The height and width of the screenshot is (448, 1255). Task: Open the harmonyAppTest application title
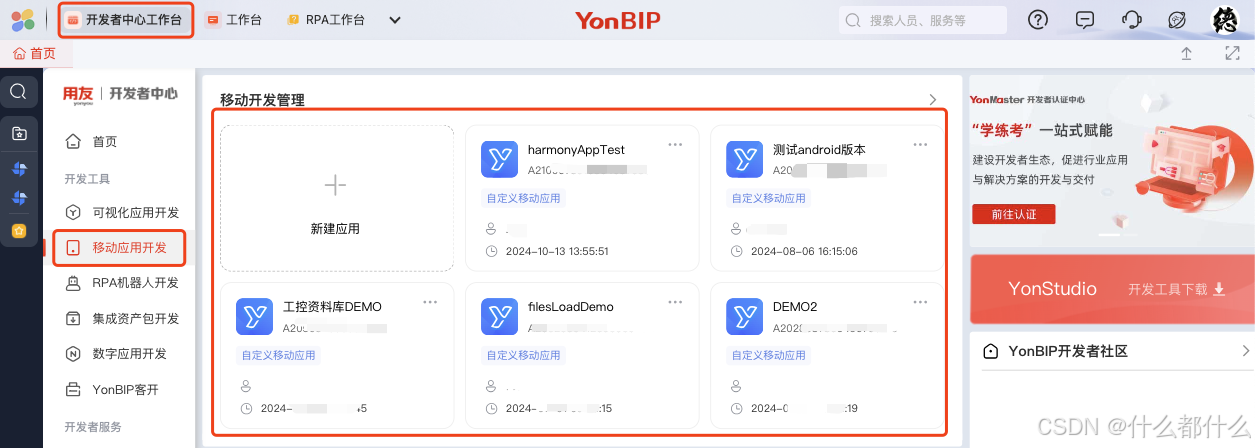576,150
